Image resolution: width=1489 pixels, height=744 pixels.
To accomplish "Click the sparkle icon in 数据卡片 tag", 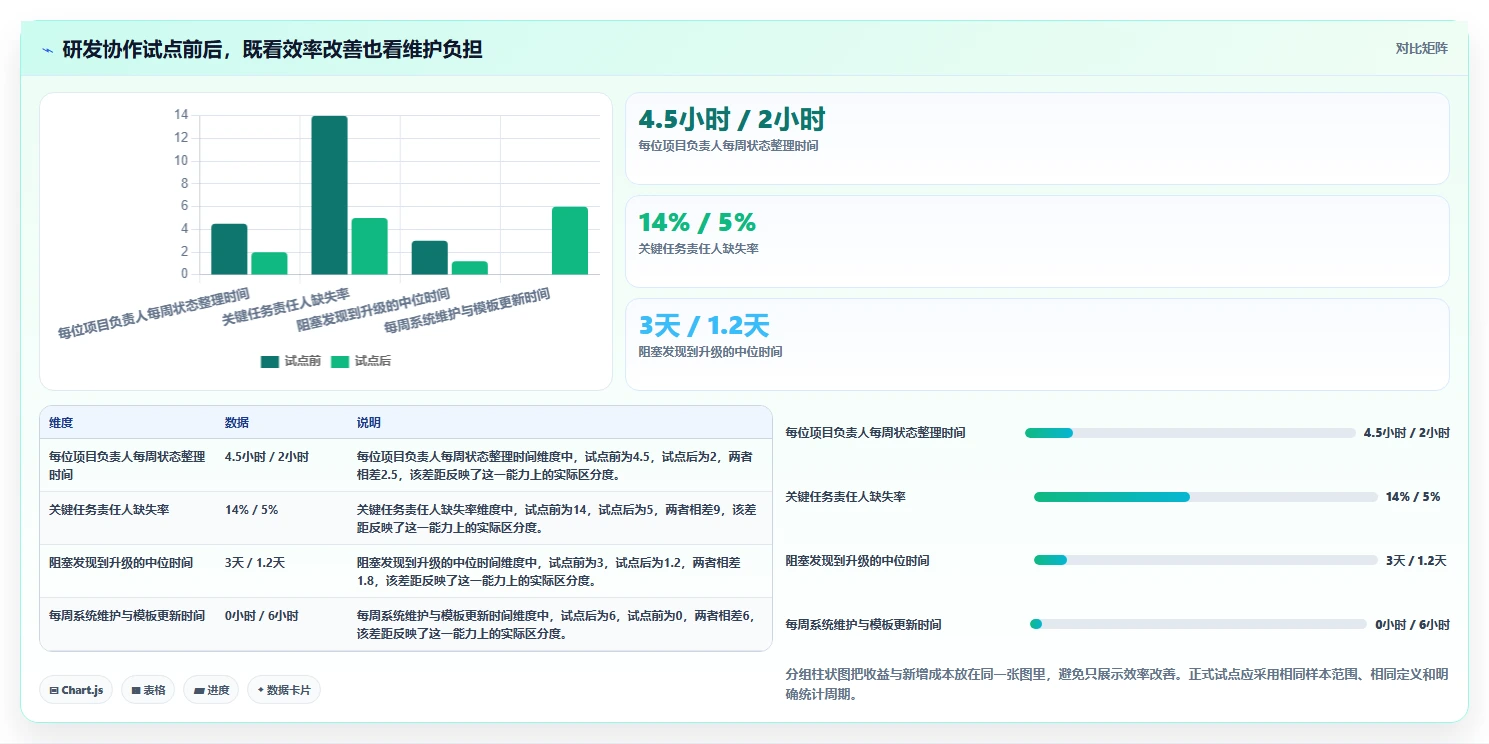I will pos(261,690).
